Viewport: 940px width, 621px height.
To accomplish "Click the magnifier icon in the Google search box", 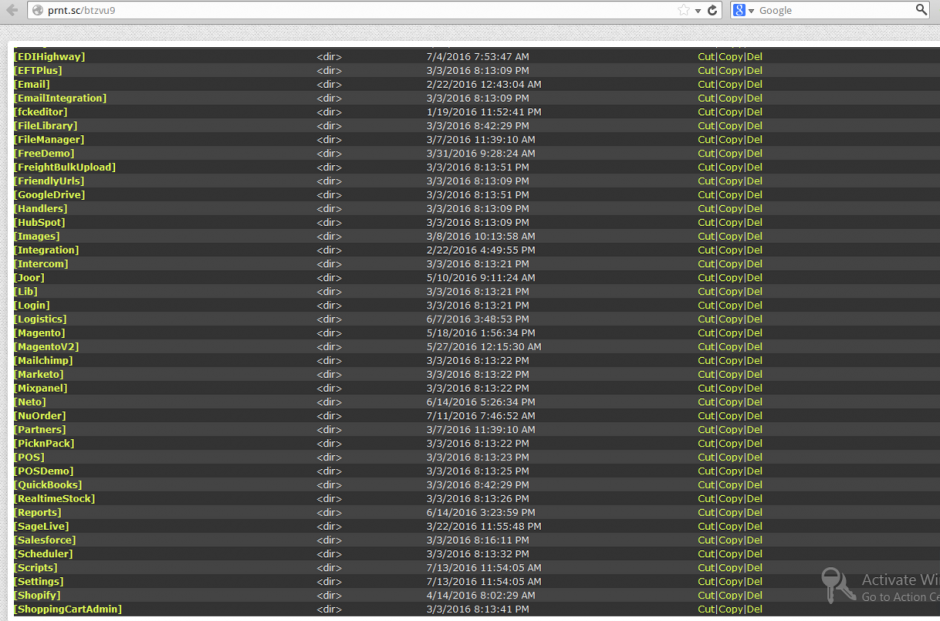I will coord(921,10).
